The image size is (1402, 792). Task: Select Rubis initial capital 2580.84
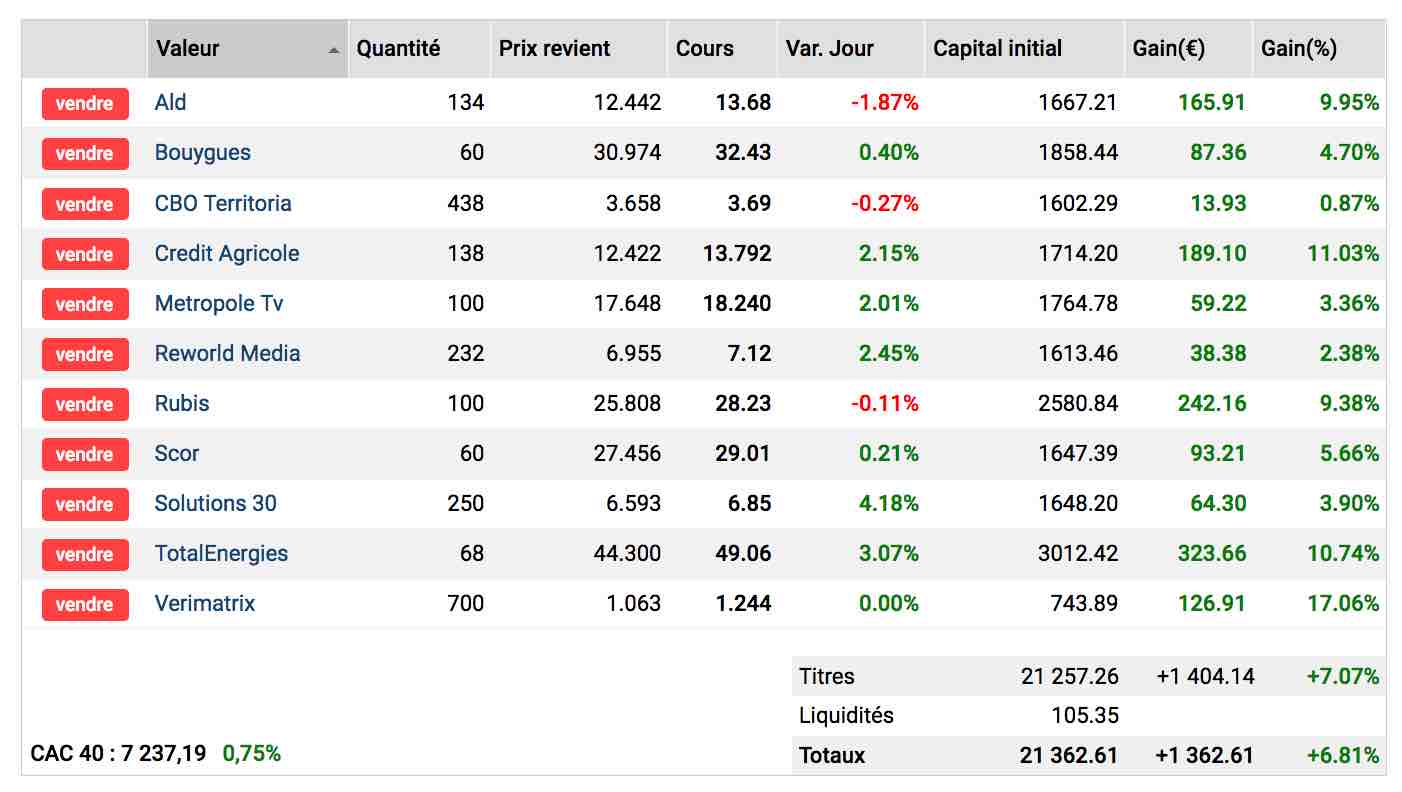1078,403
